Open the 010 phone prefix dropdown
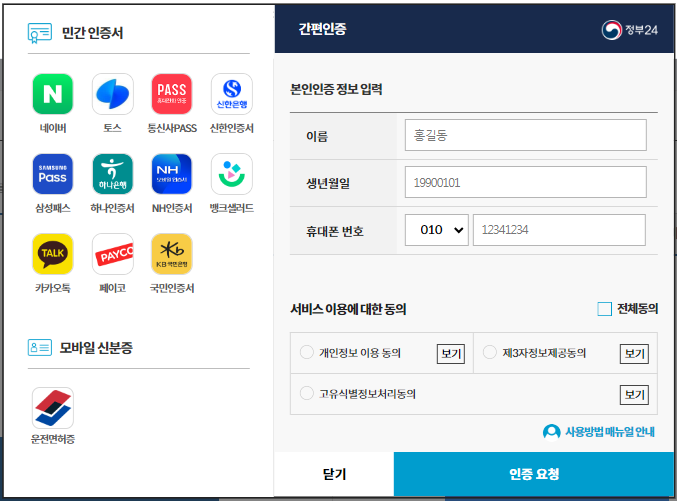This screenshot has width=677, height=501. (x=437, y=230)
